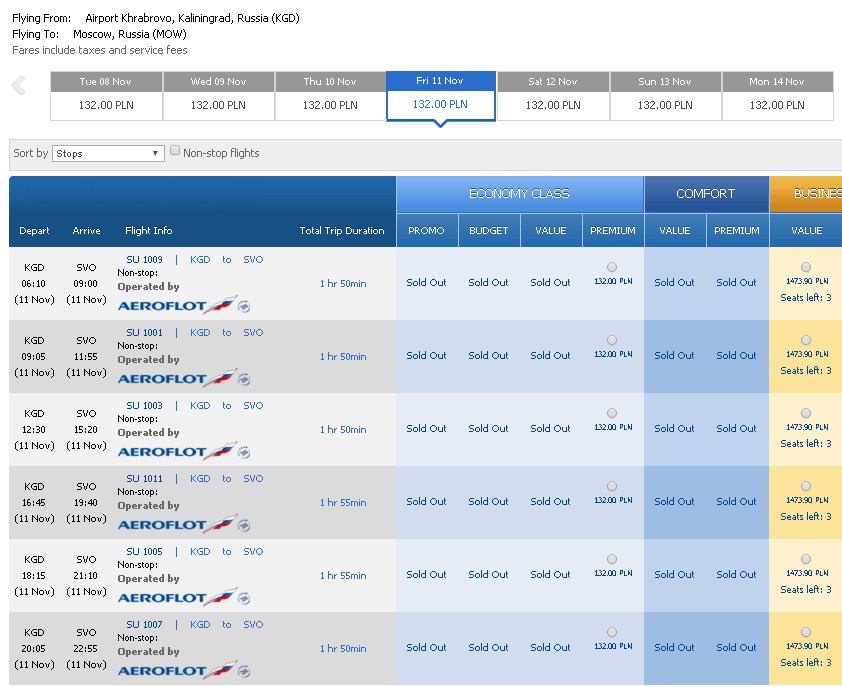
Task: Select Economy Premium fare for SU 1007
Action: [x=612, y=632]
